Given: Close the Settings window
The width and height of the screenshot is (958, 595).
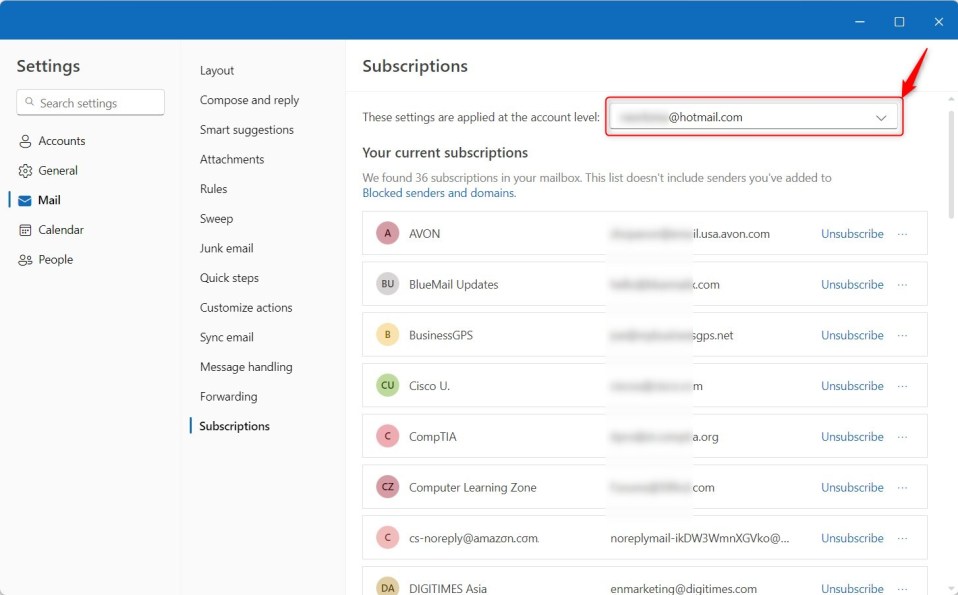Looking at the screenshot, I should (x=939, y=21).
